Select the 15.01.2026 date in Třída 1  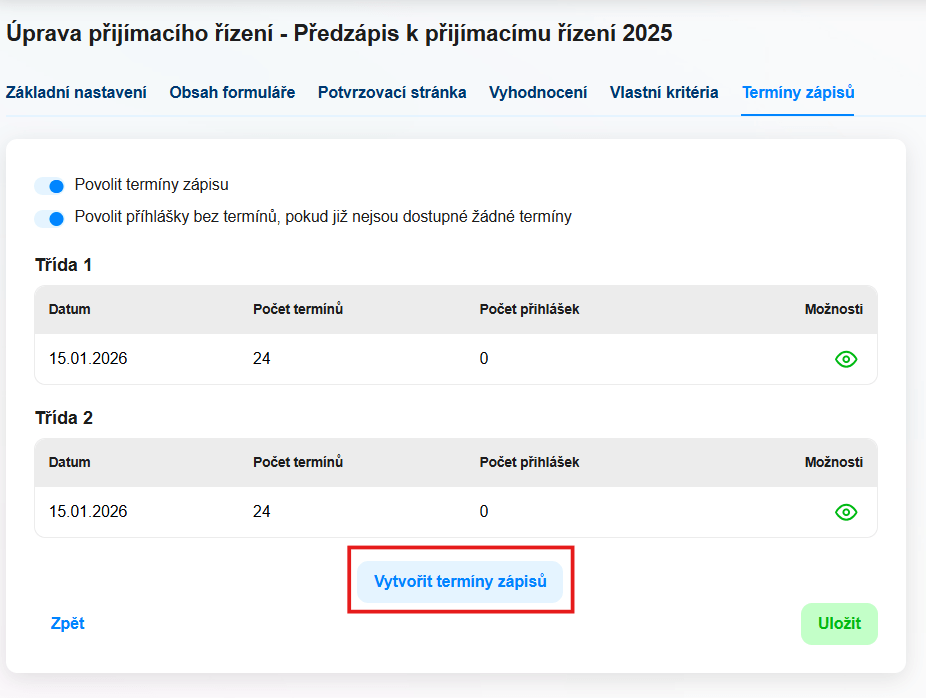point(88,359)
